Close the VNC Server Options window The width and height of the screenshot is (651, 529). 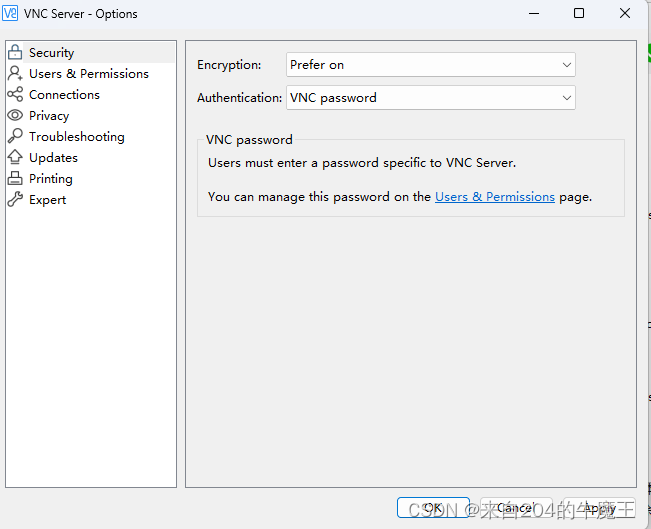pyautogui.click(x=624, y=13)
